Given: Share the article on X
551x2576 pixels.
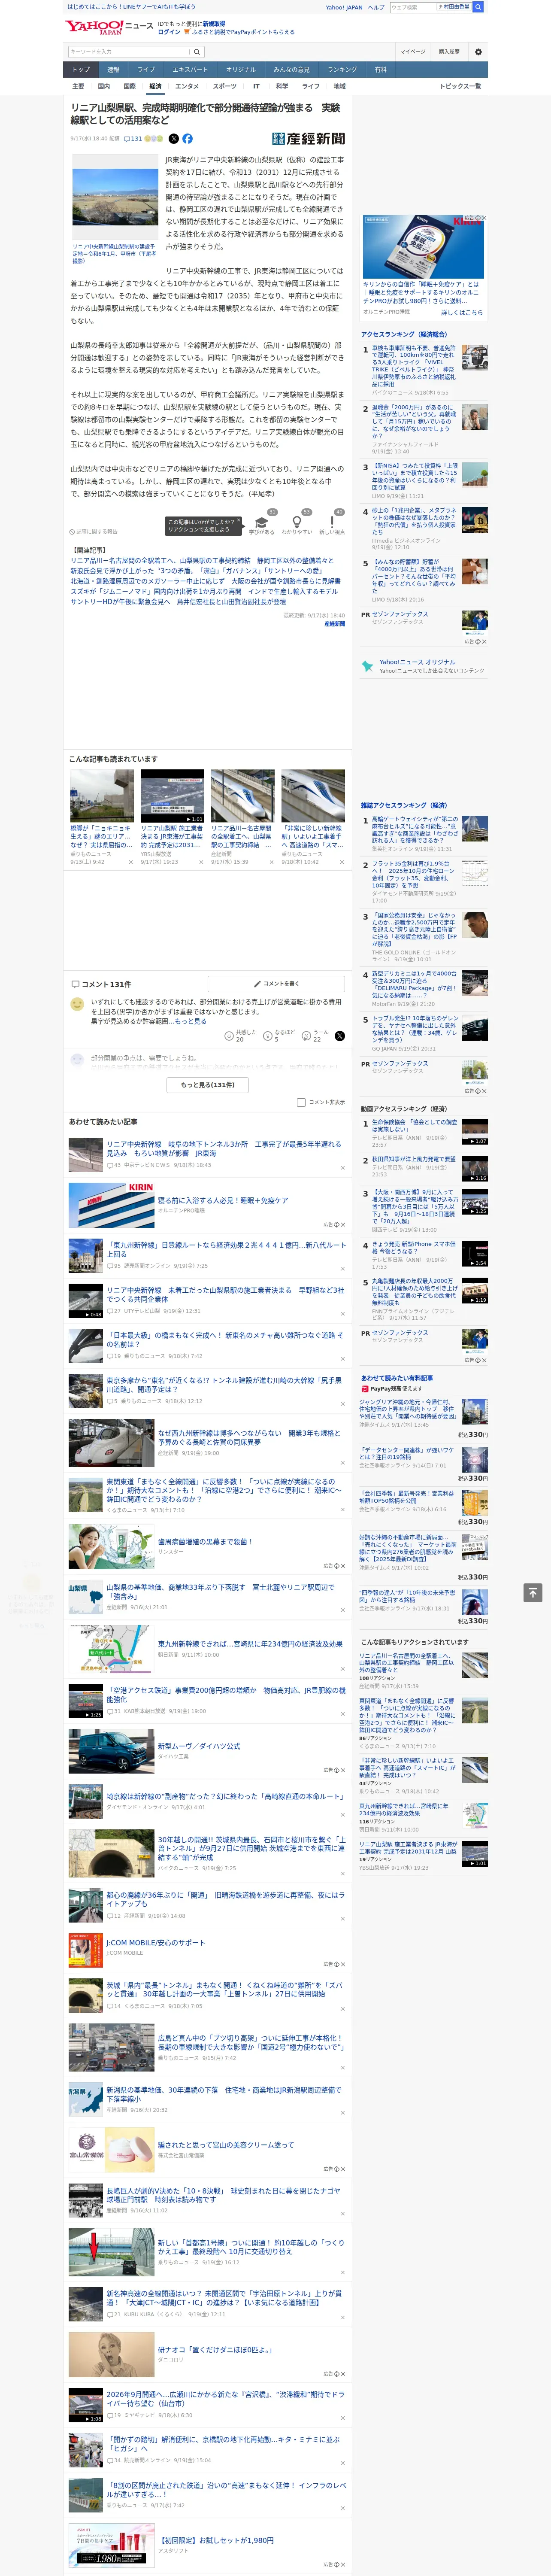Looking at the screenshot, I should [x=174, y=139].
